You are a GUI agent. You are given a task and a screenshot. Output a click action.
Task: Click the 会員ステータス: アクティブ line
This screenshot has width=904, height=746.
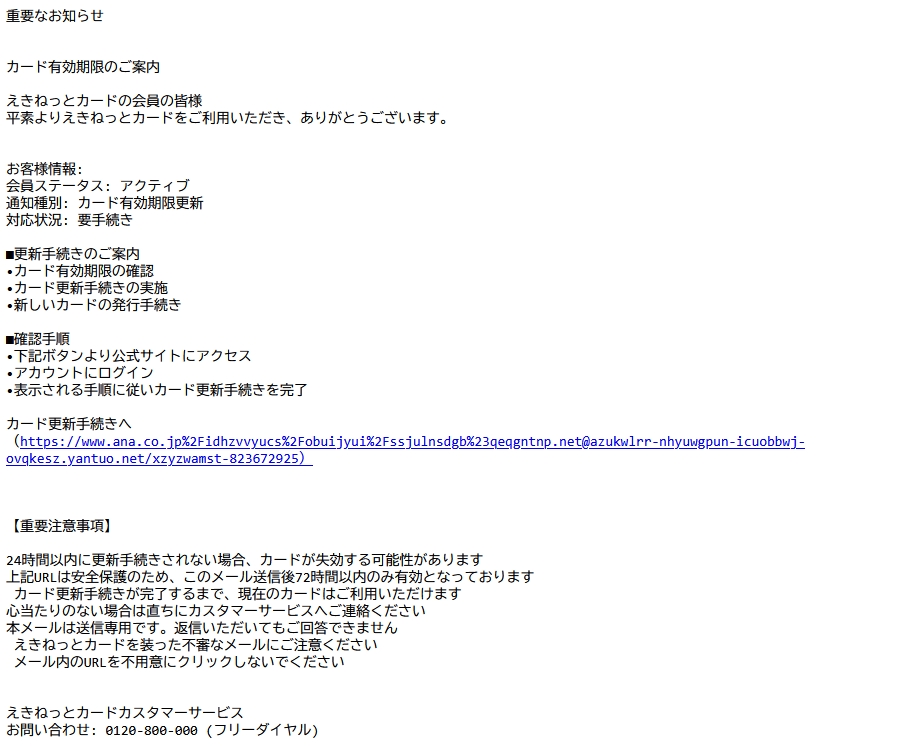(98, 186)
